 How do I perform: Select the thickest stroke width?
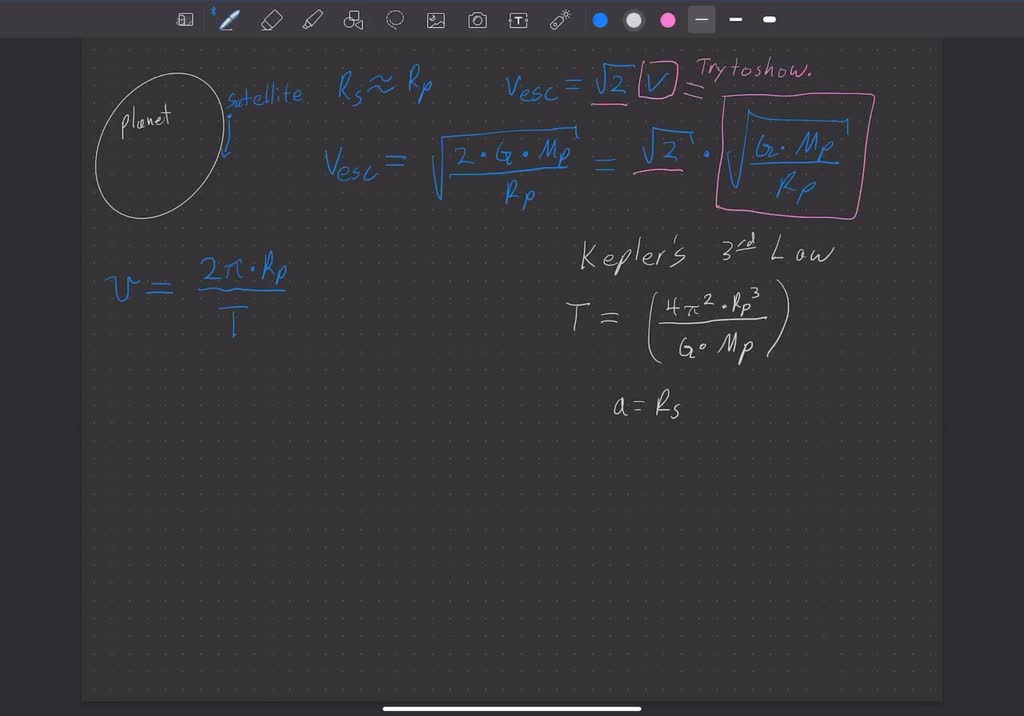769,20
